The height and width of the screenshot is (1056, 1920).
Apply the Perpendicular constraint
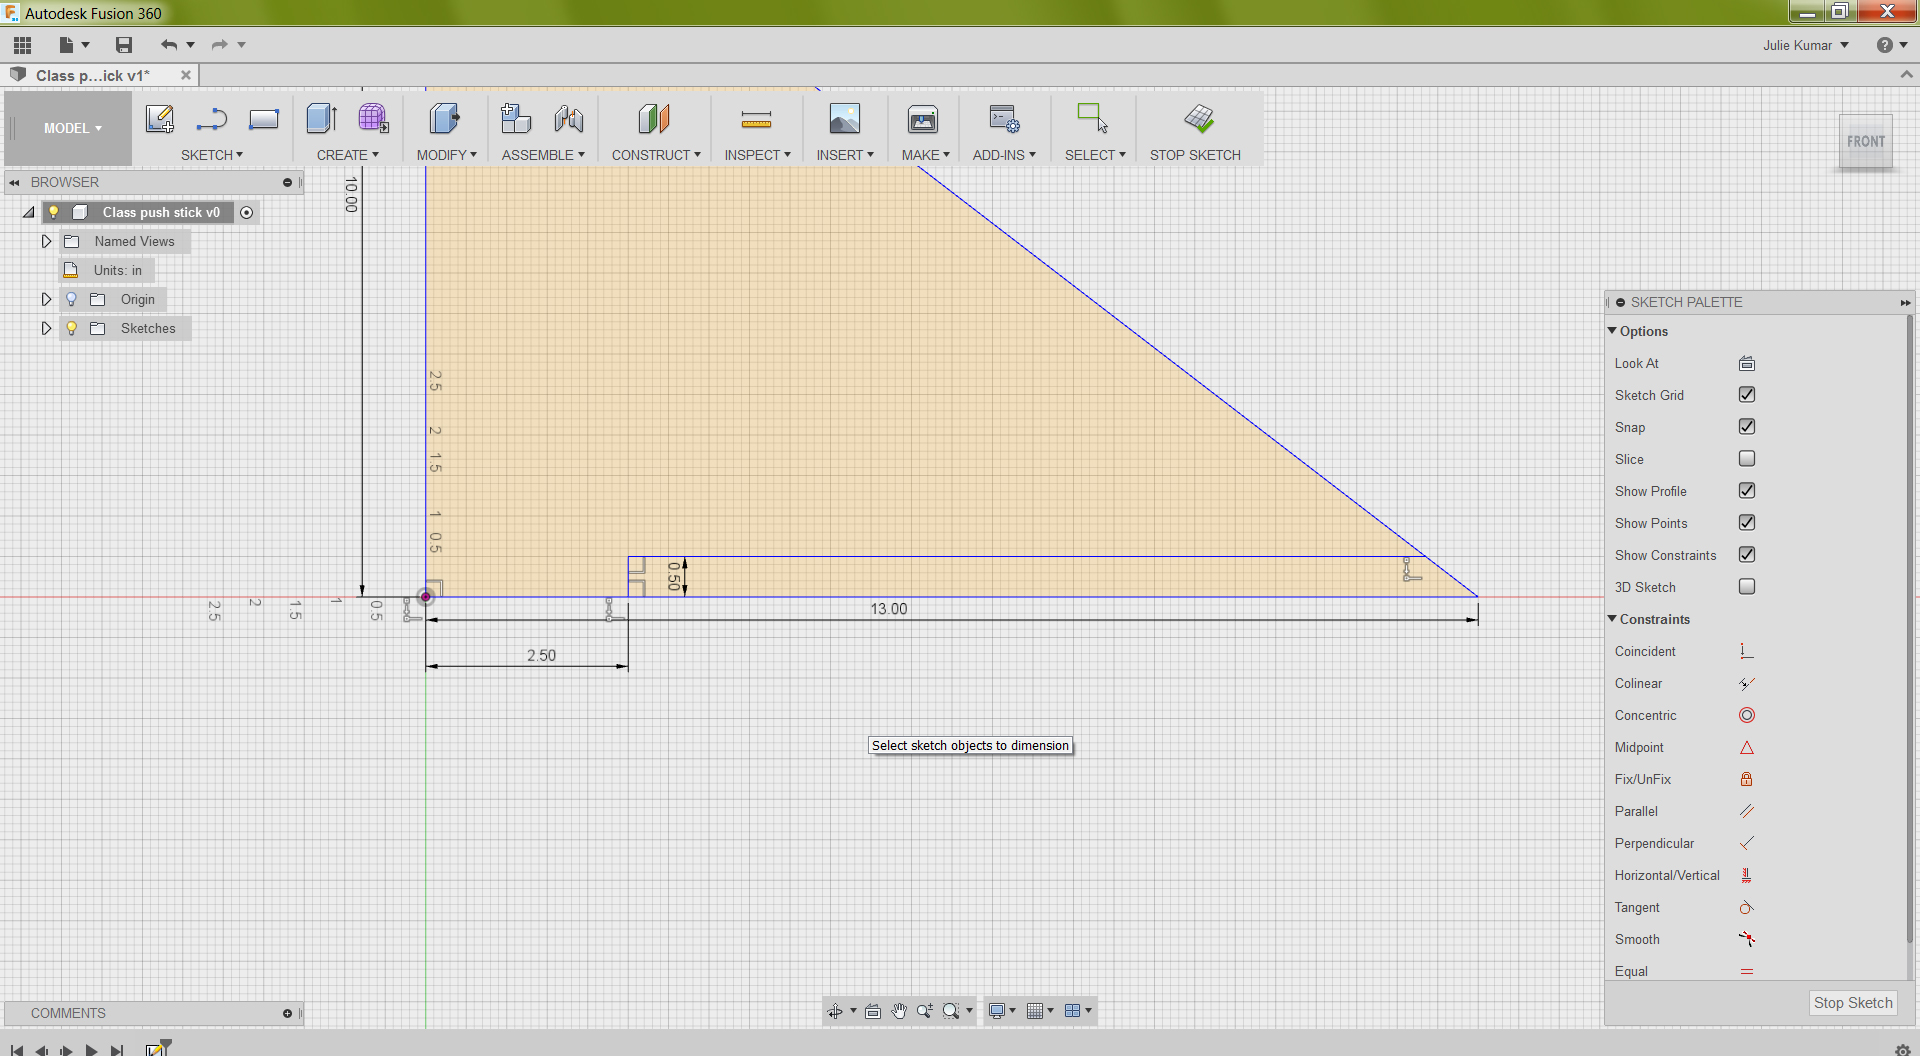[x=1747, y=844]
